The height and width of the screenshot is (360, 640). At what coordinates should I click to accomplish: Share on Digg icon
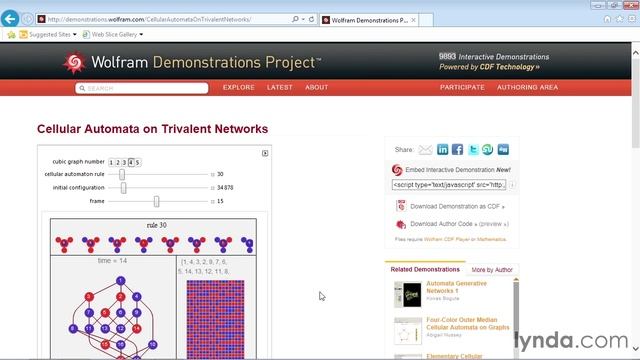point(503,149)
